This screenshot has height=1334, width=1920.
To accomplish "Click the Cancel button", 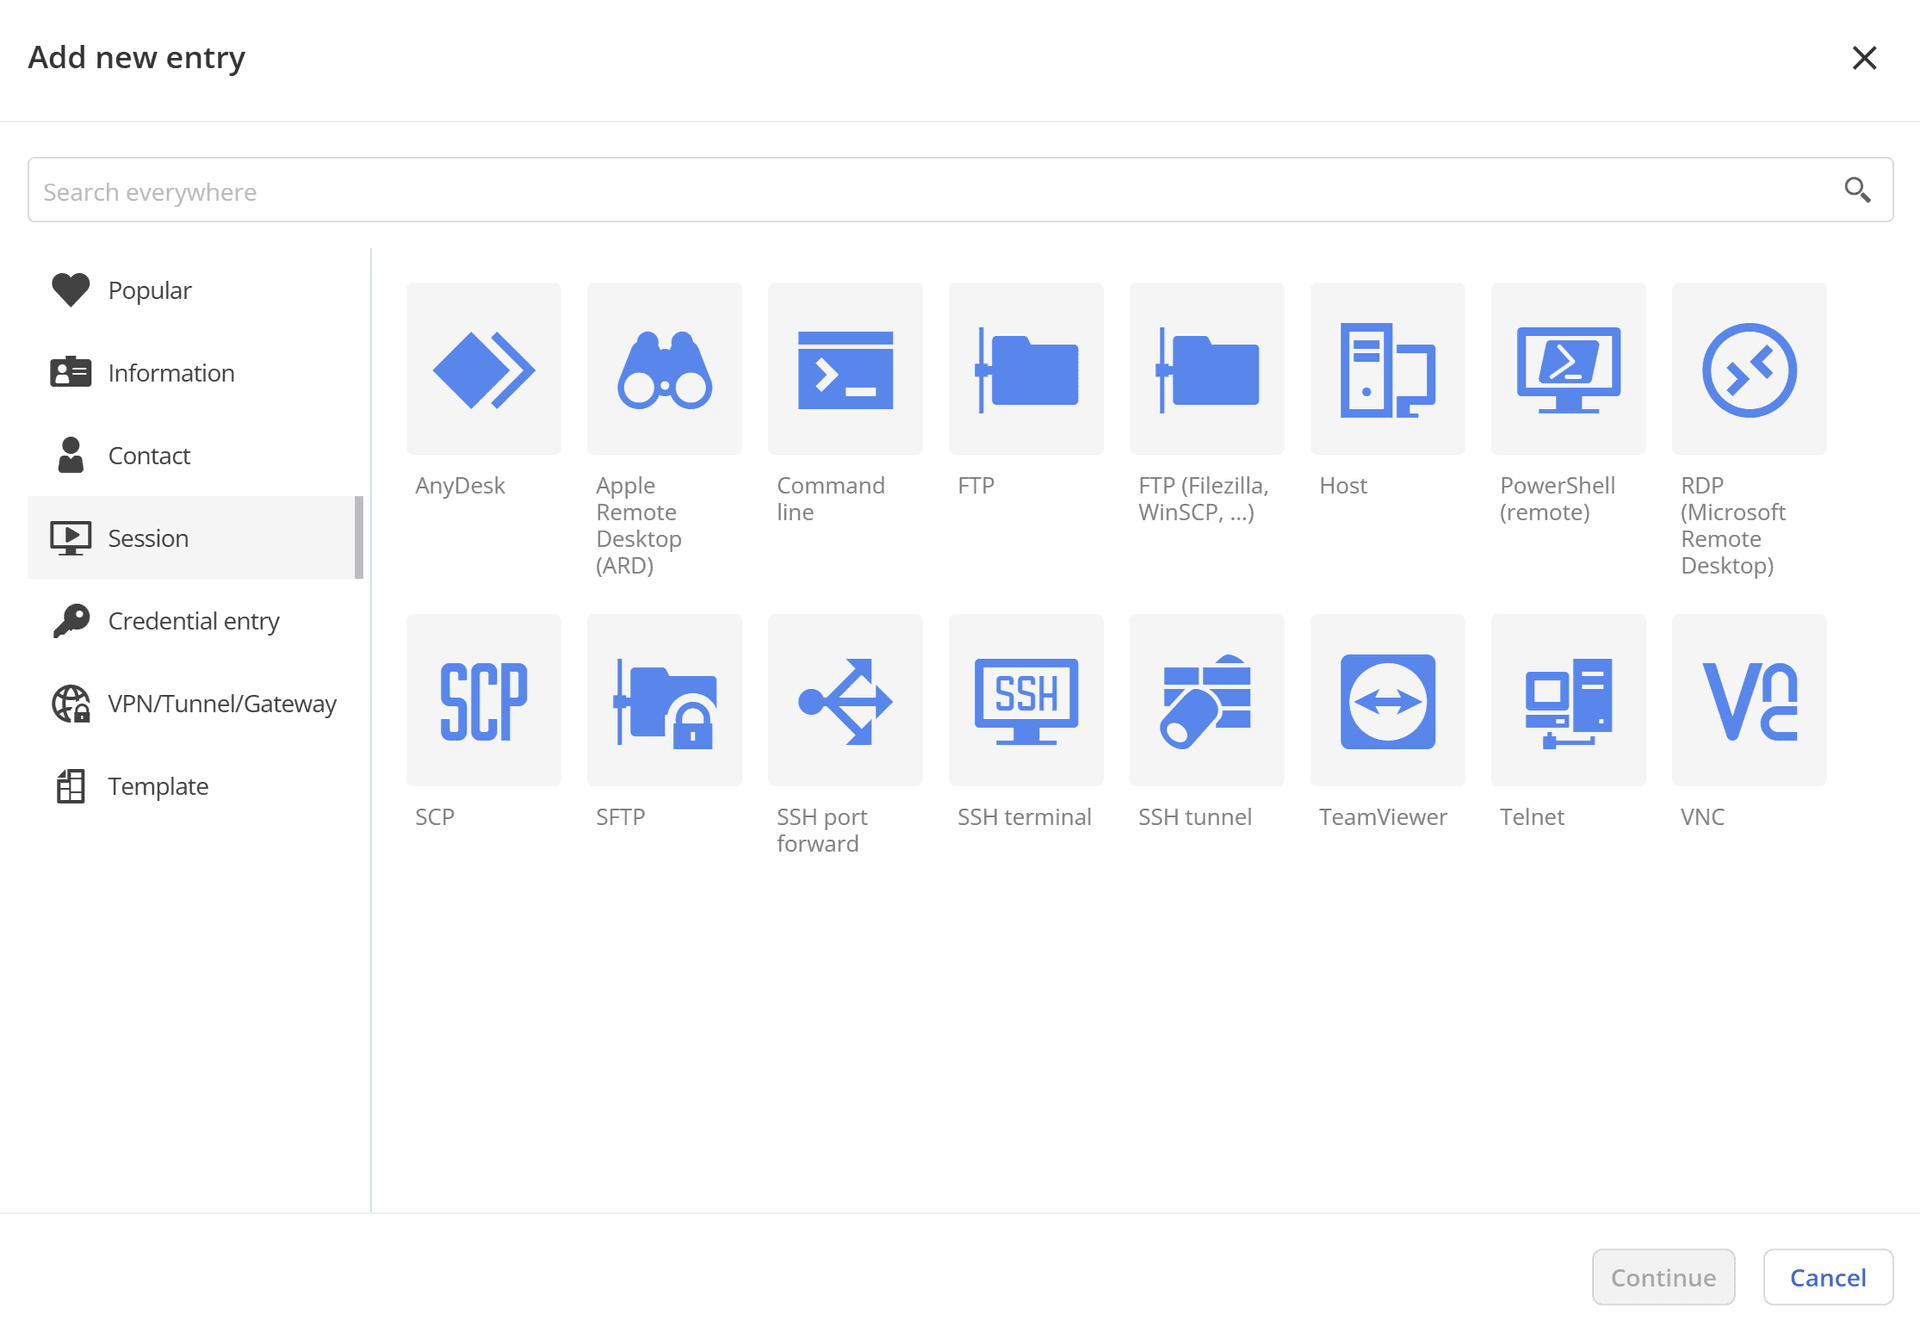I will [x=1827, y=1277].
